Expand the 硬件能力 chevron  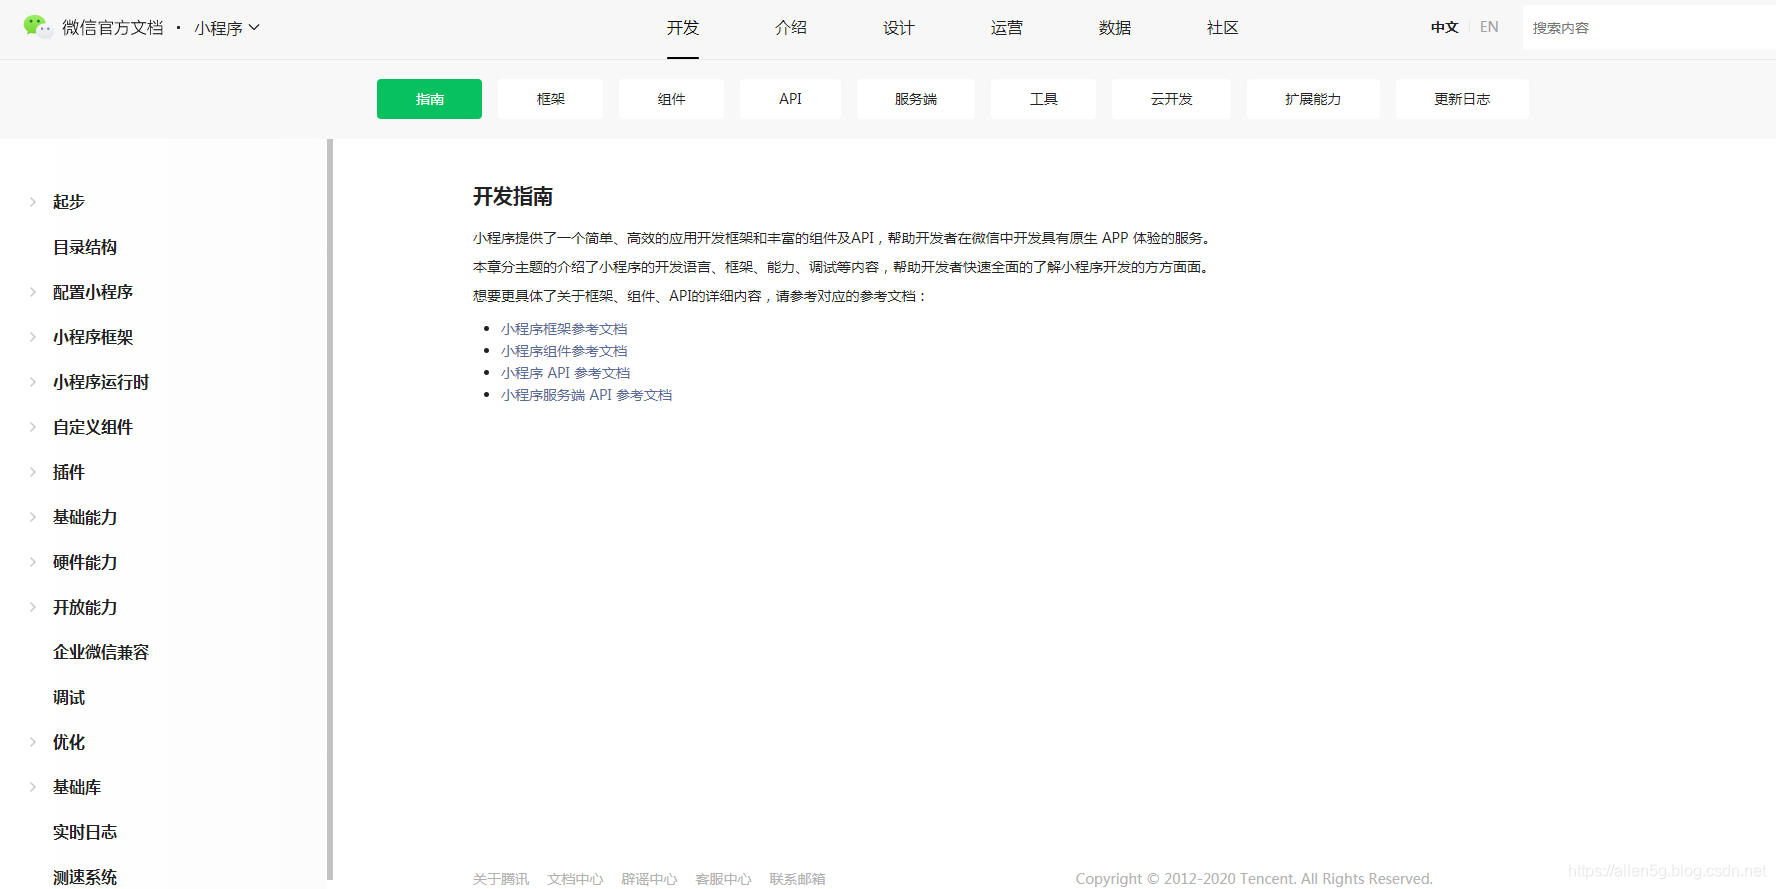(x=33, y=562)
